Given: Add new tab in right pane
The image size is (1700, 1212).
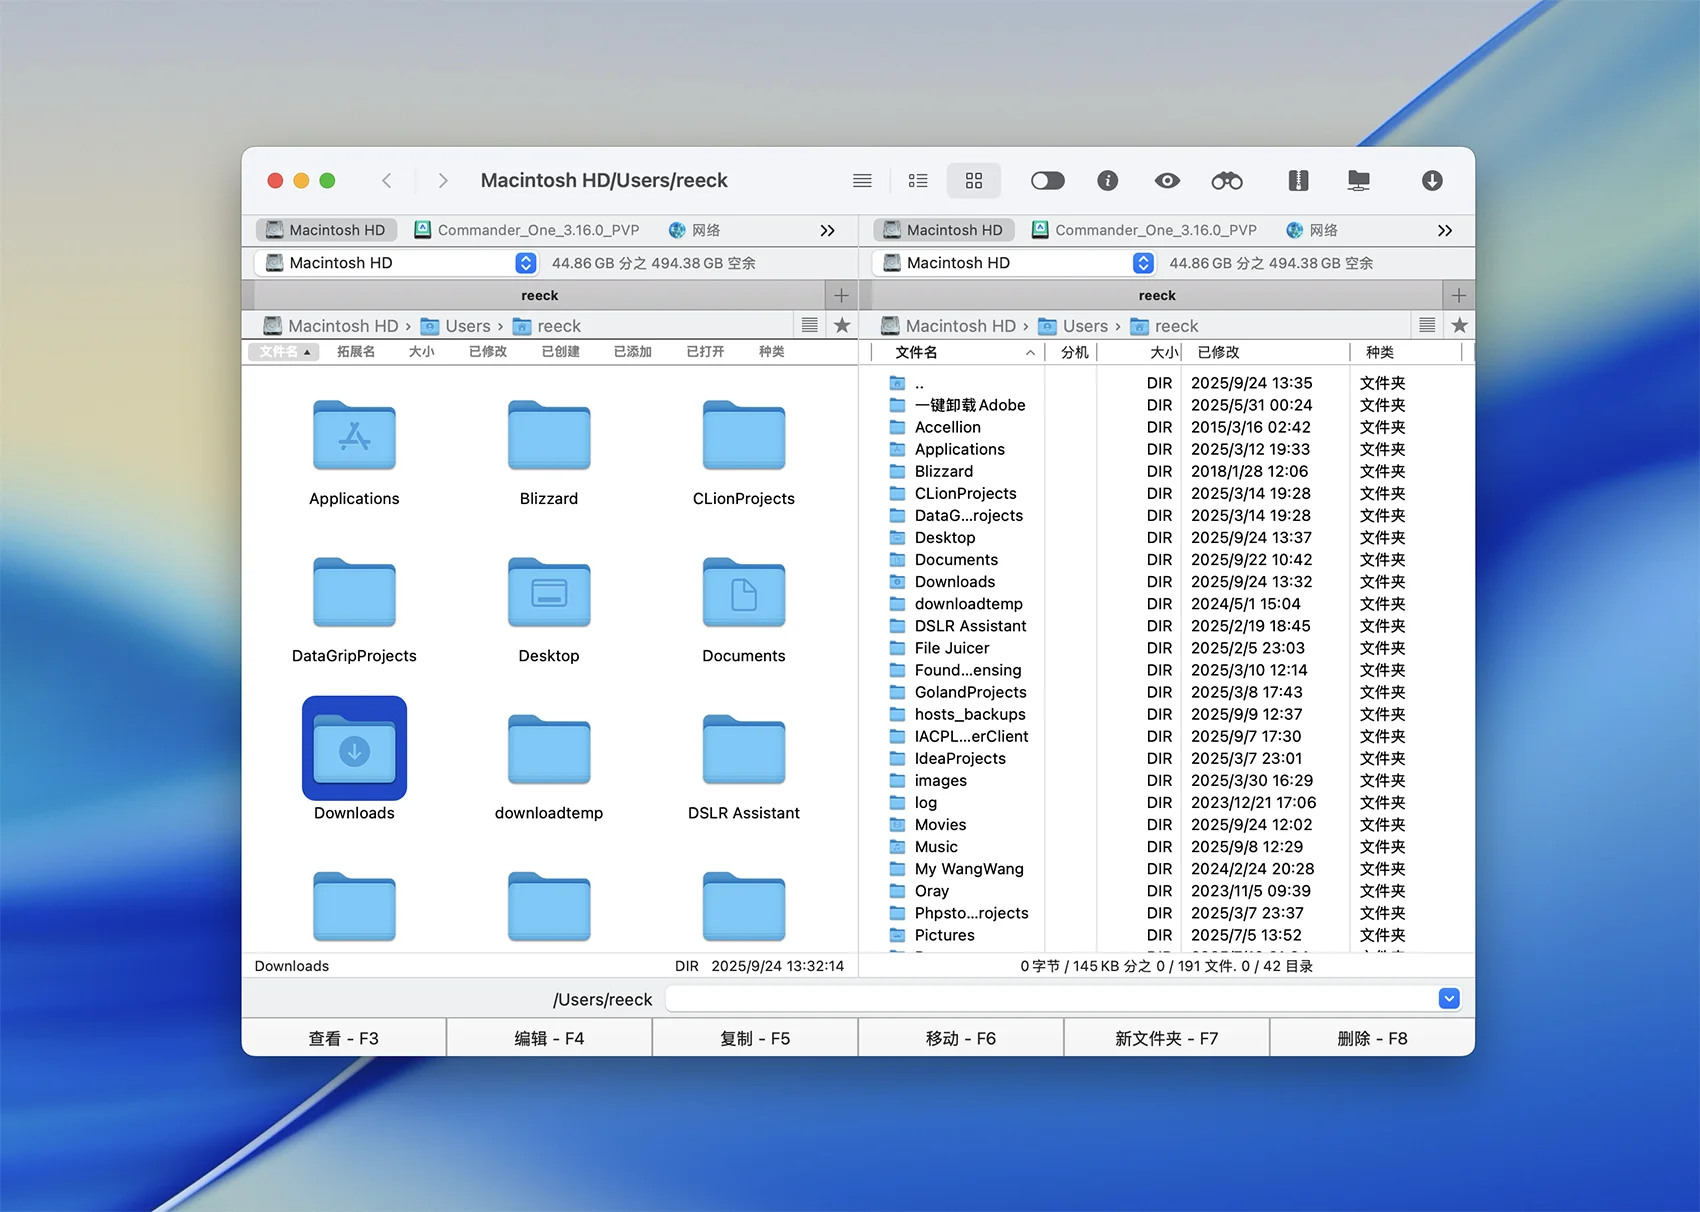Looking at the screenshot, I should [1459, 295].
